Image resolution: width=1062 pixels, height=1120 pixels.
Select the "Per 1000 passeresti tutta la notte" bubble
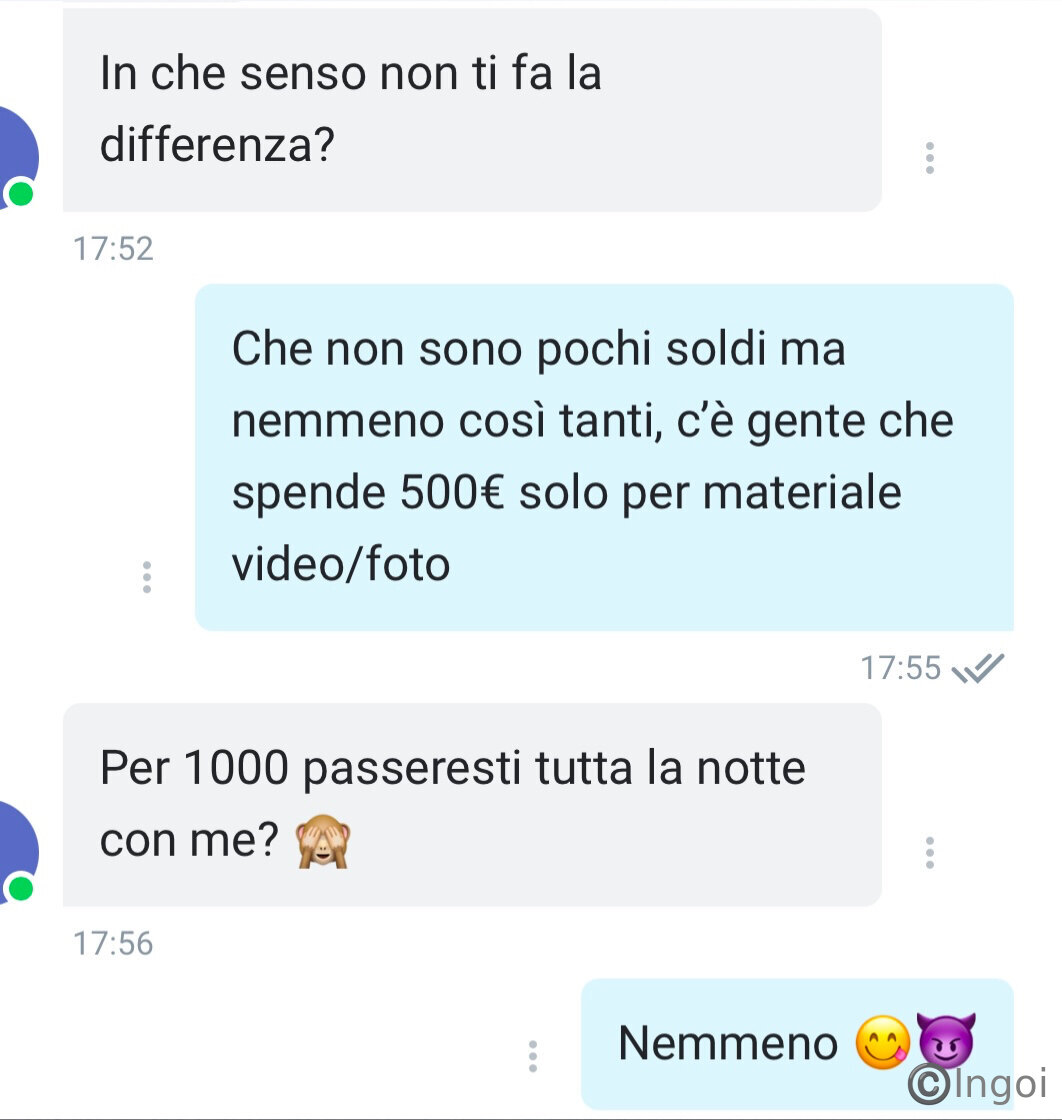tap(472, 805)
